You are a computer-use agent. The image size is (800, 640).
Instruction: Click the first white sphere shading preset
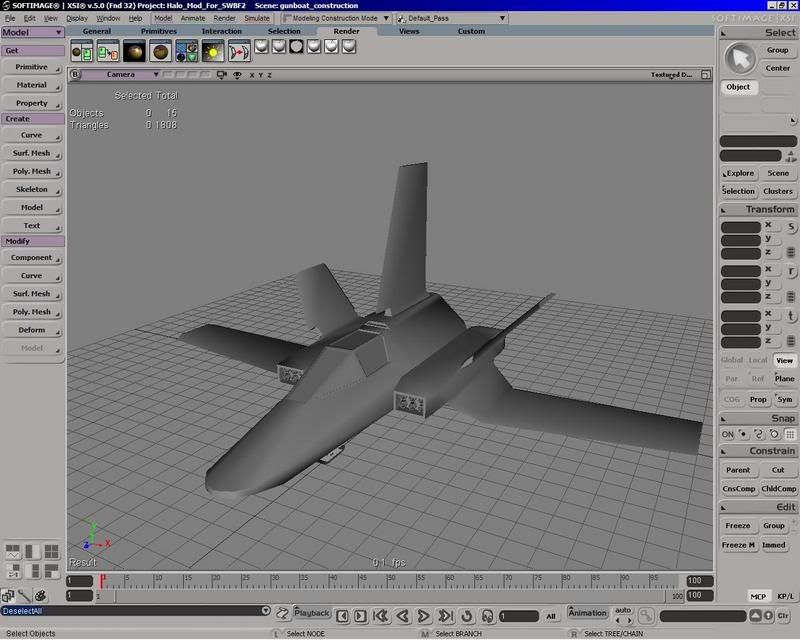pyautogui.click(x=262, y=47)
